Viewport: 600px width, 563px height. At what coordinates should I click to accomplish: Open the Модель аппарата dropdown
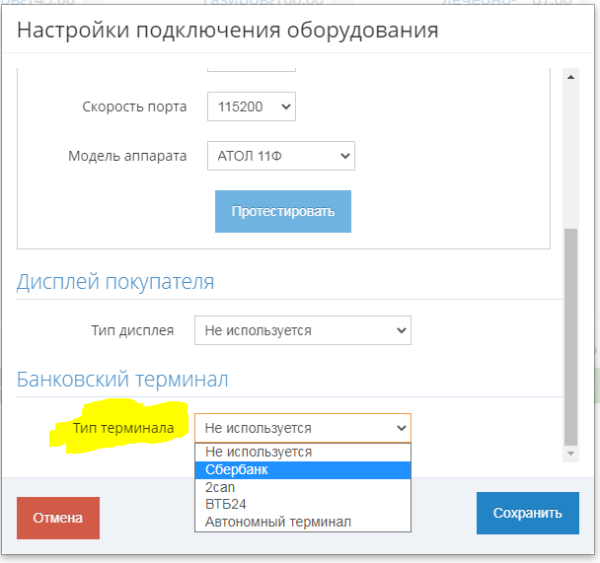(x=281, y=156)
